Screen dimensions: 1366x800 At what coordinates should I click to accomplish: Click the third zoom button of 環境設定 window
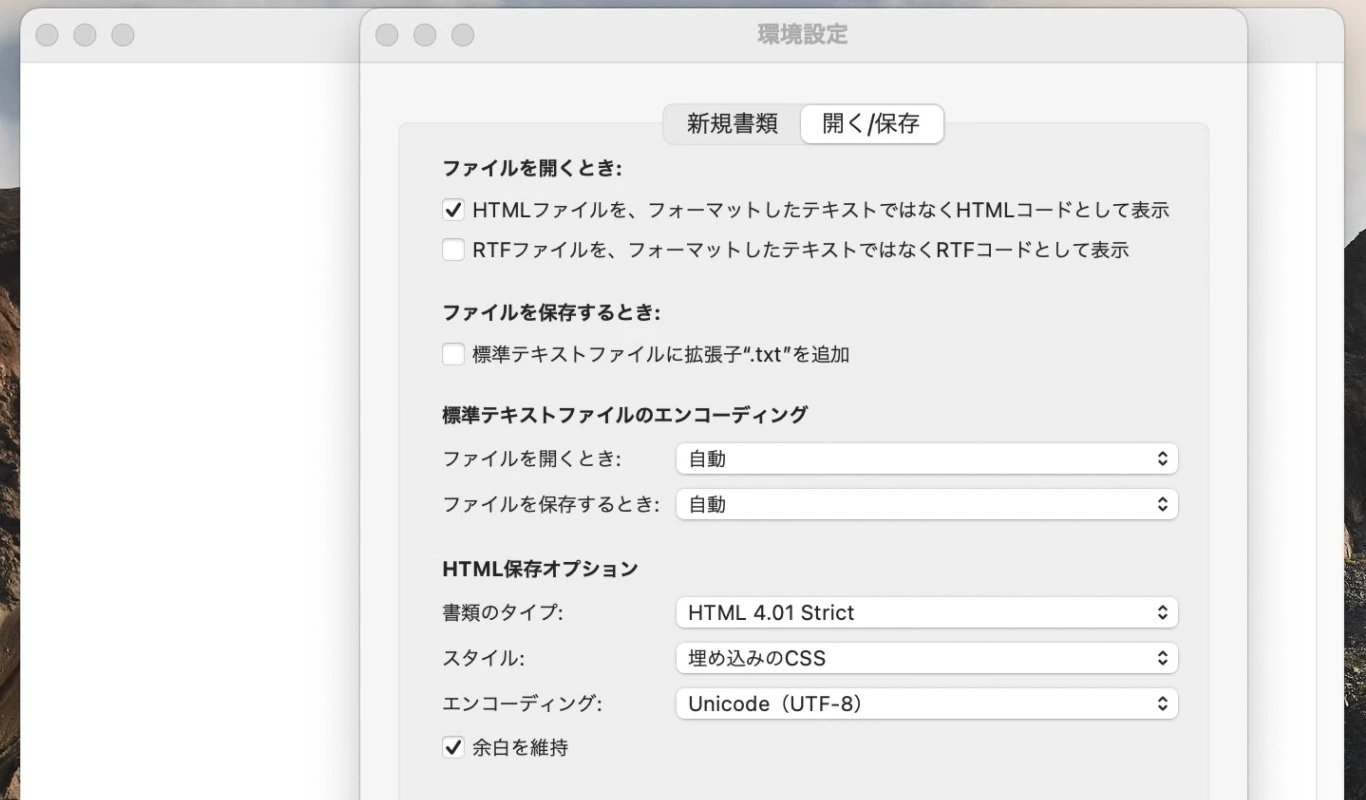click(x=463, y=35)
